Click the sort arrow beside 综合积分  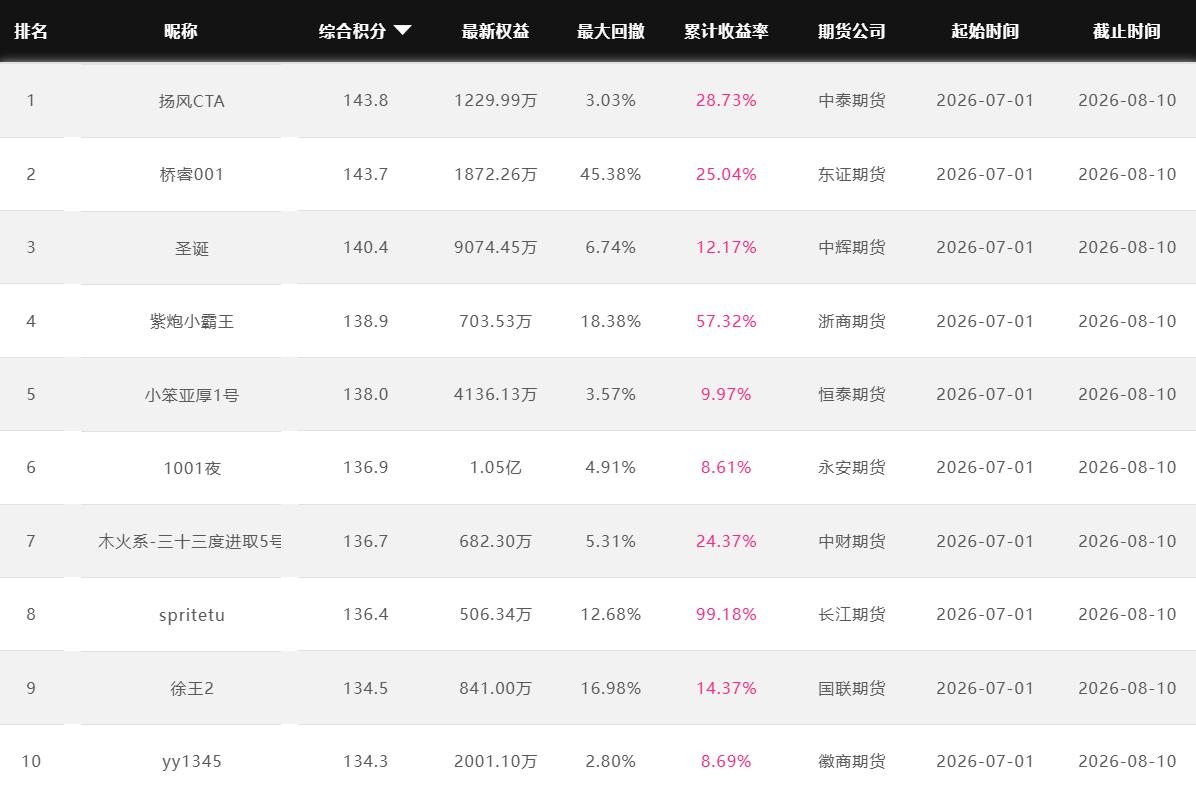click(403, 30)
